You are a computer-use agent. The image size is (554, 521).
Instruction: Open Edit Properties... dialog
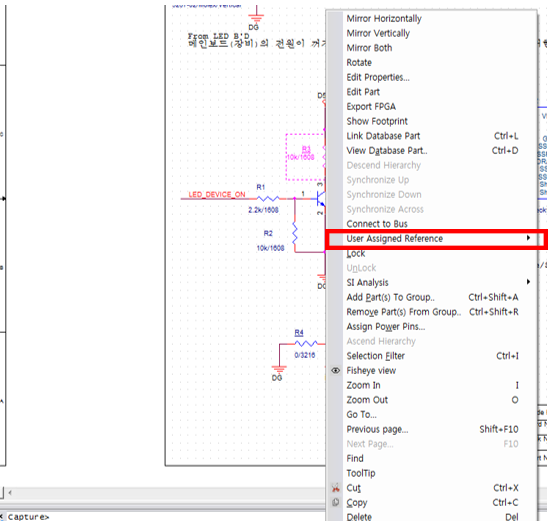point(378,77)
